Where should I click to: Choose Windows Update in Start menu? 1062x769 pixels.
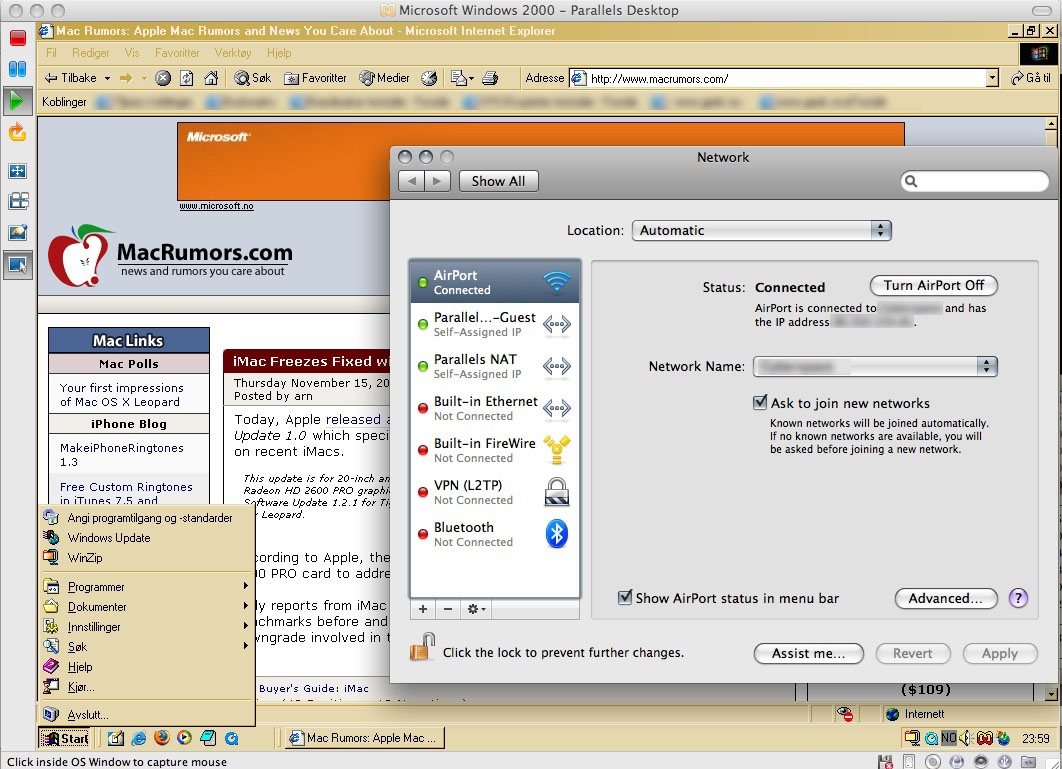point(146,538)
